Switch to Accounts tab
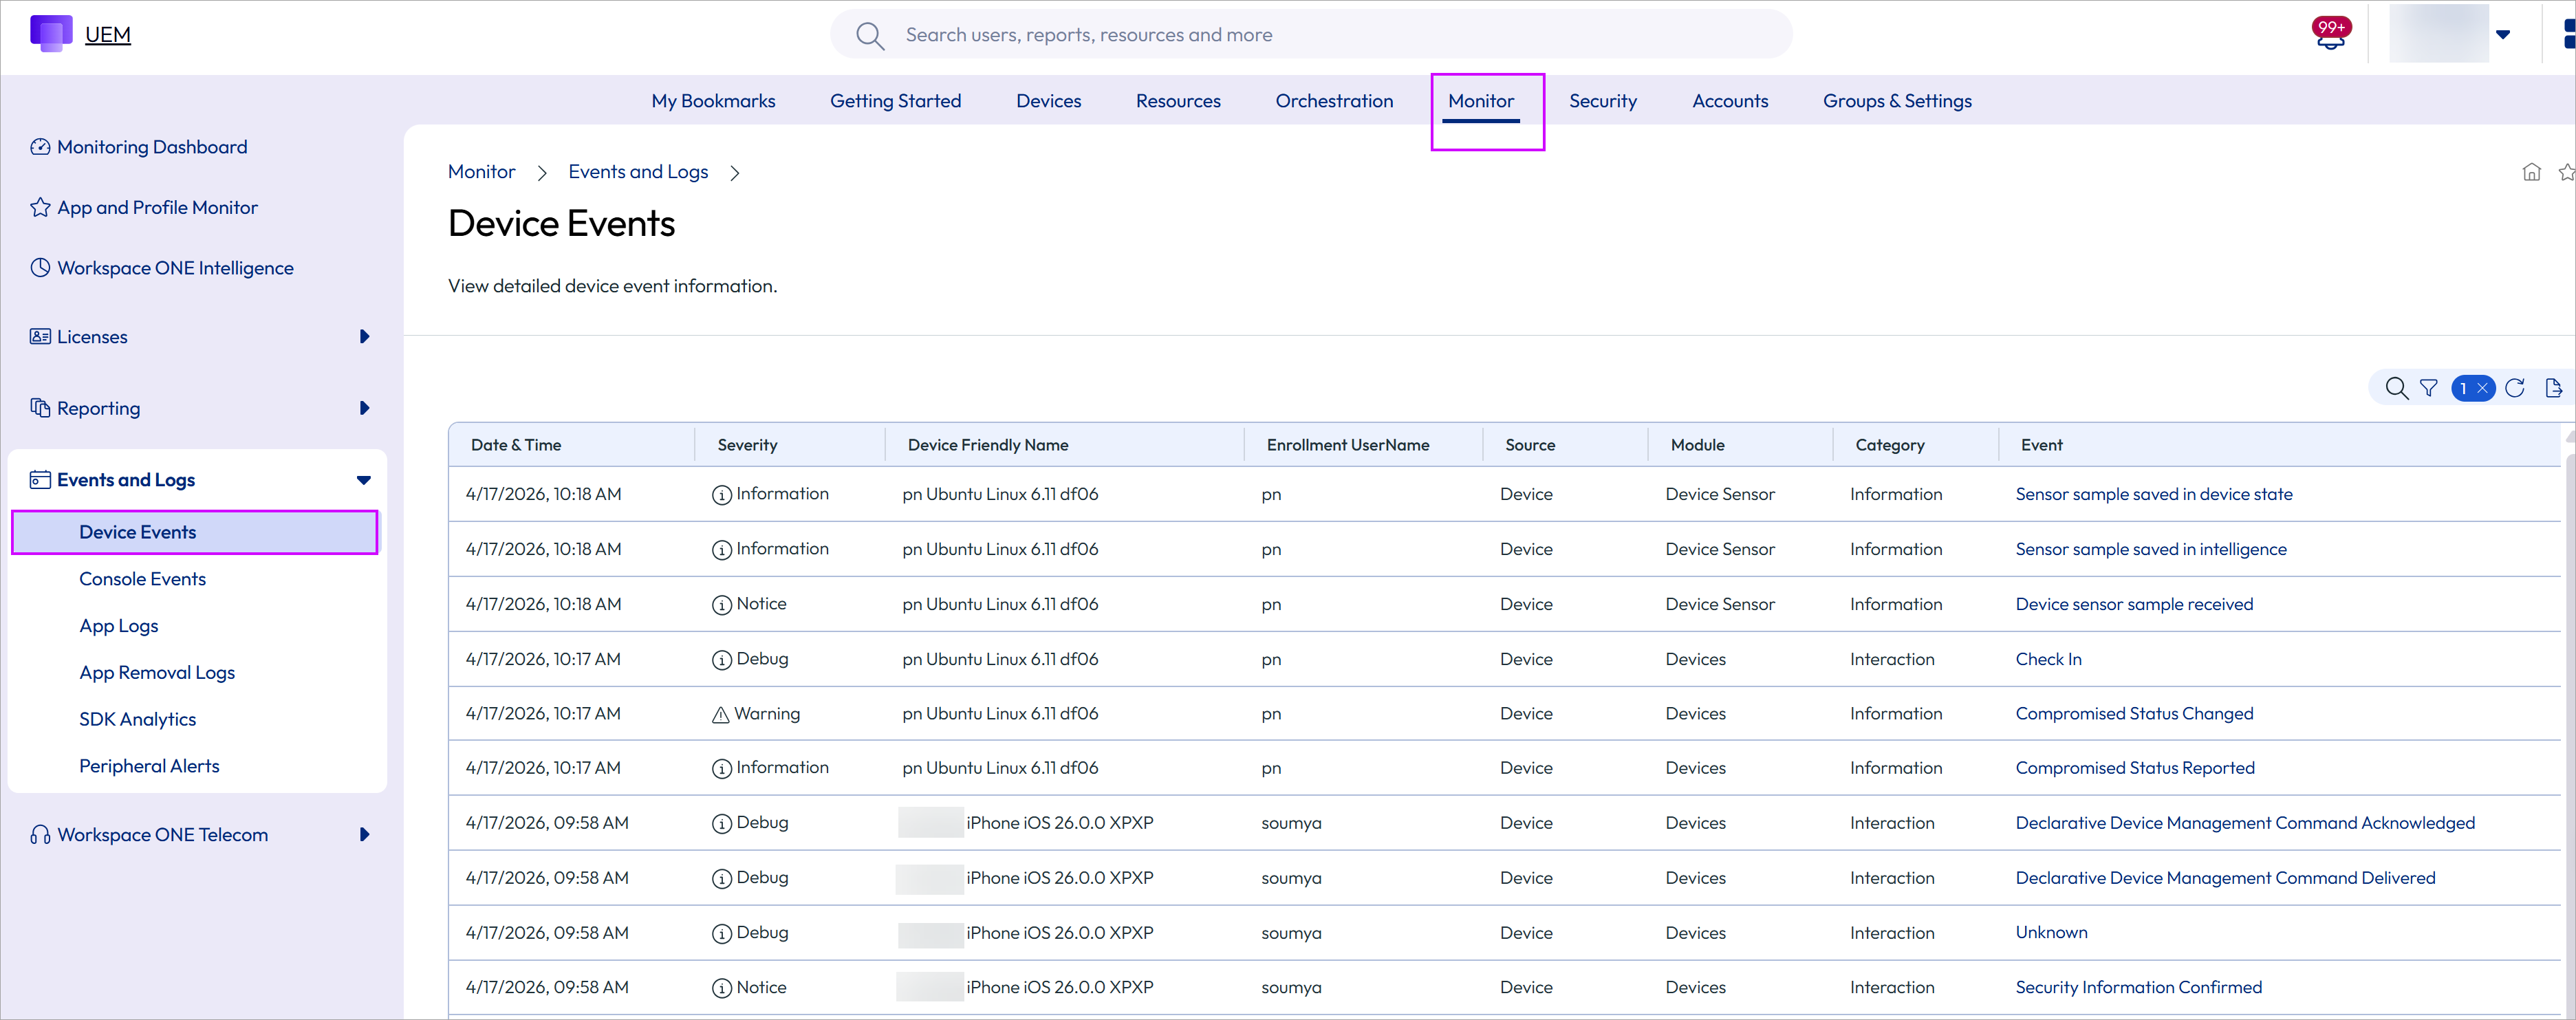This screenshot has height=1020, width=2576. point(1730,101)
